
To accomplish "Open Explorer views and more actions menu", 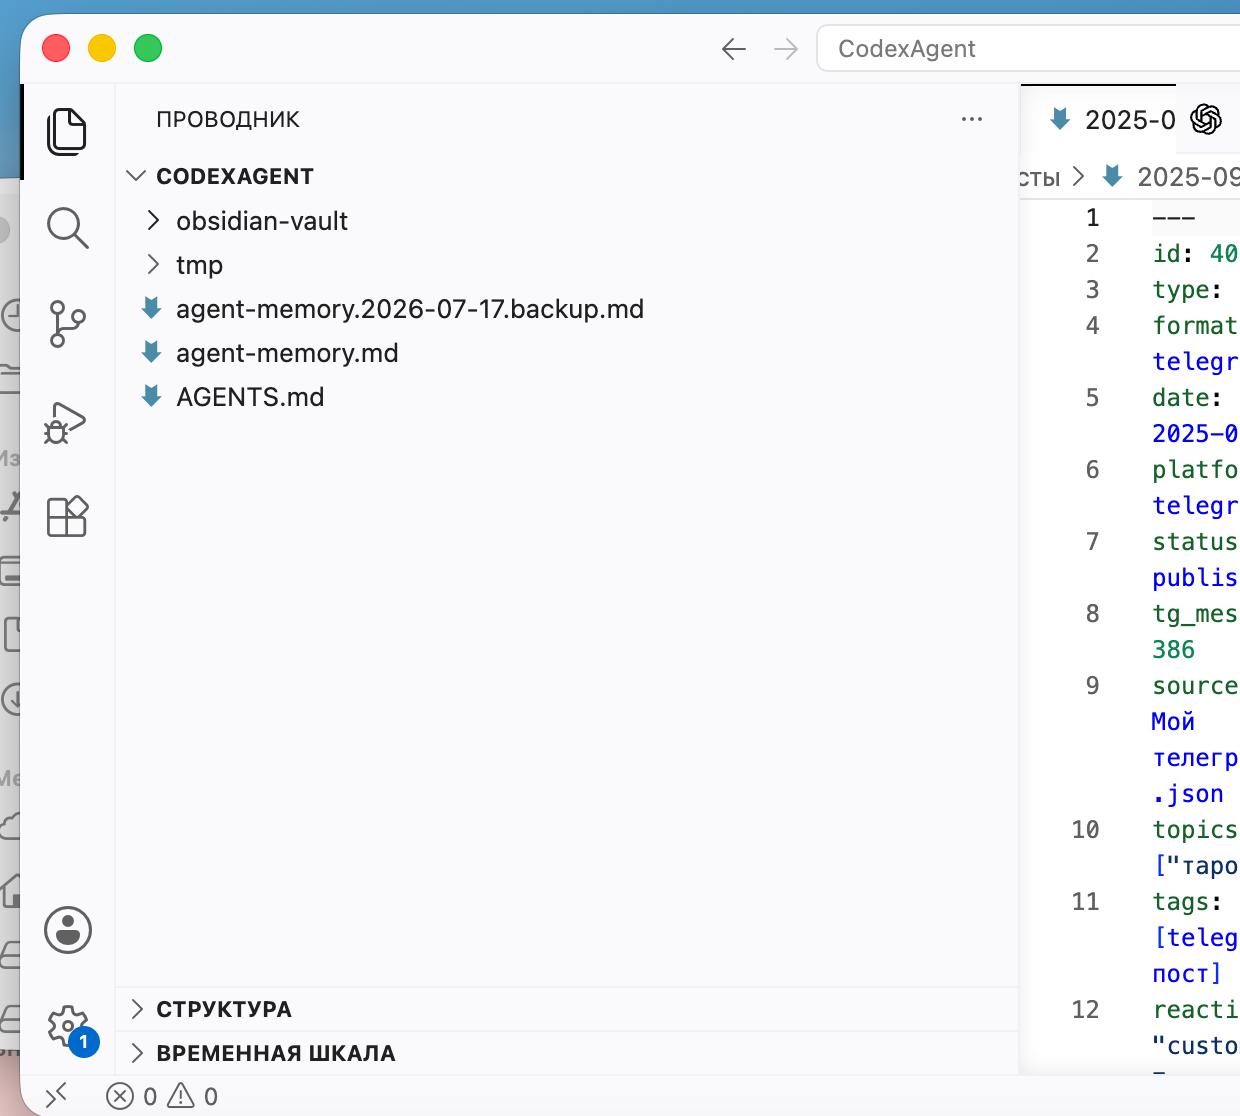I will coord(972,119).
